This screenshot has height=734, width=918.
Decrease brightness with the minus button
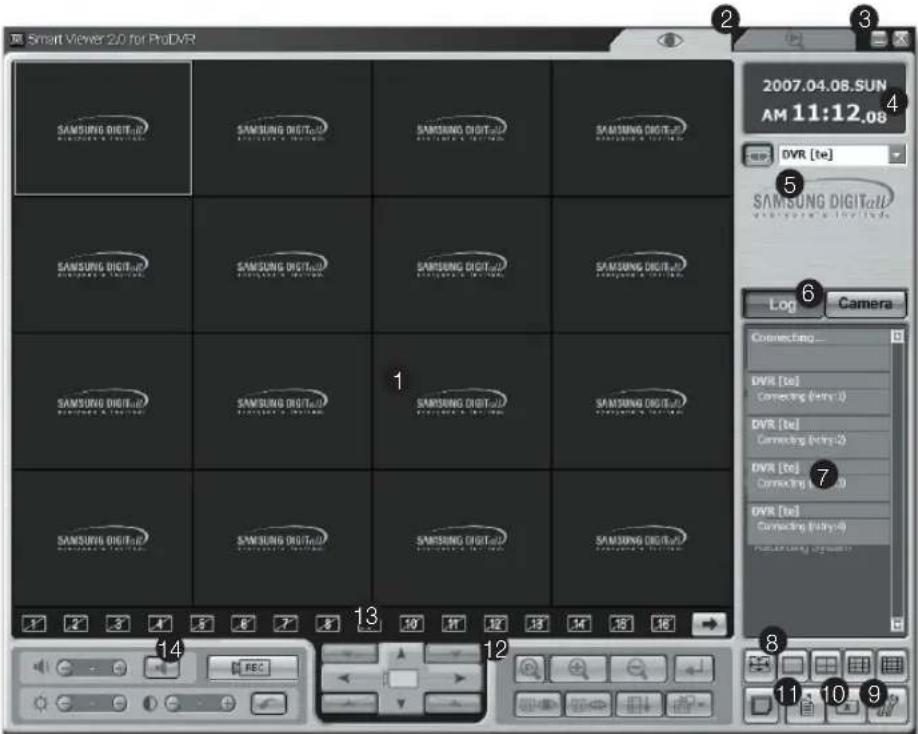point(65,704)
